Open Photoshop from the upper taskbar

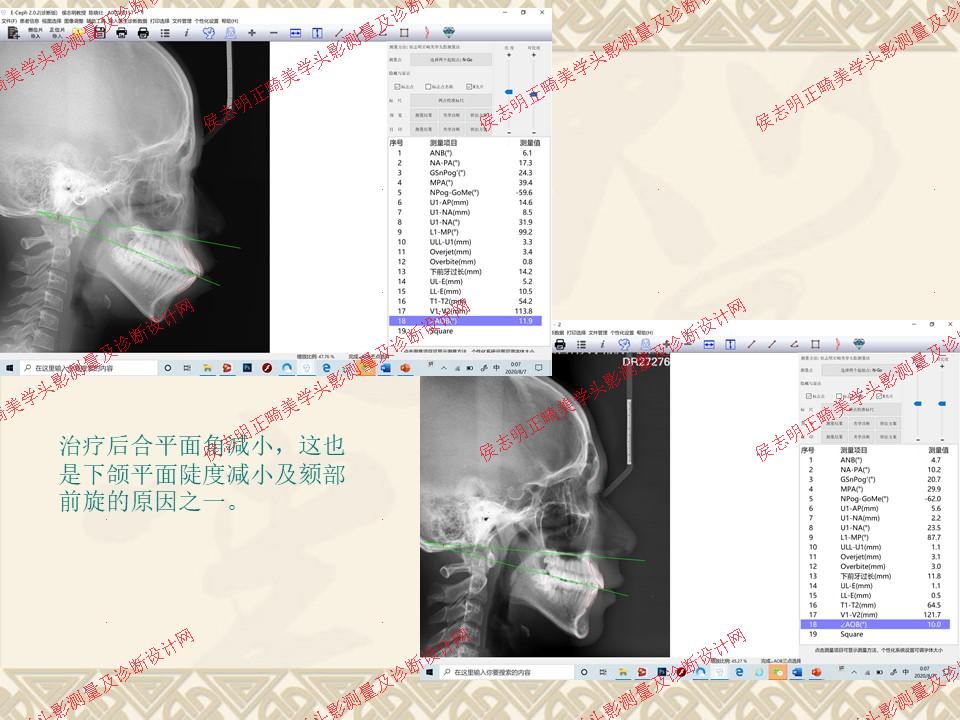coord(247,368)
